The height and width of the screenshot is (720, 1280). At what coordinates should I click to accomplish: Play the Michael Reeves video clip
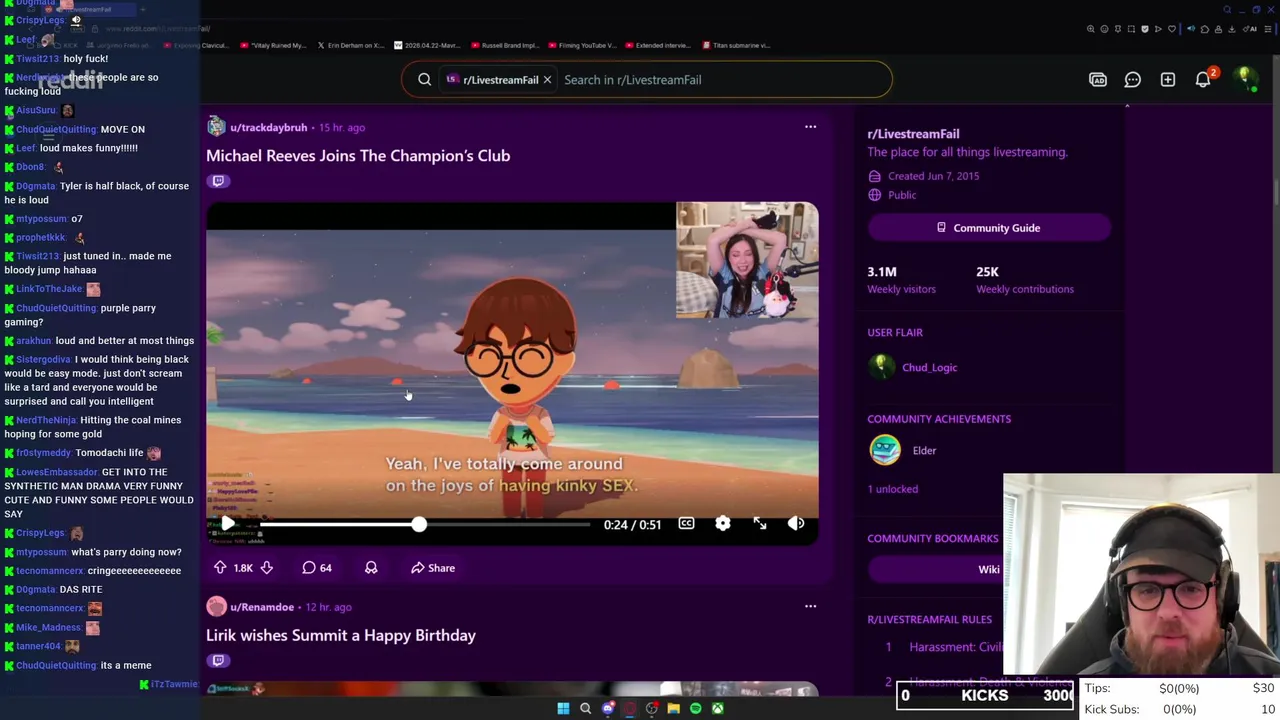[x=227, y=524]
